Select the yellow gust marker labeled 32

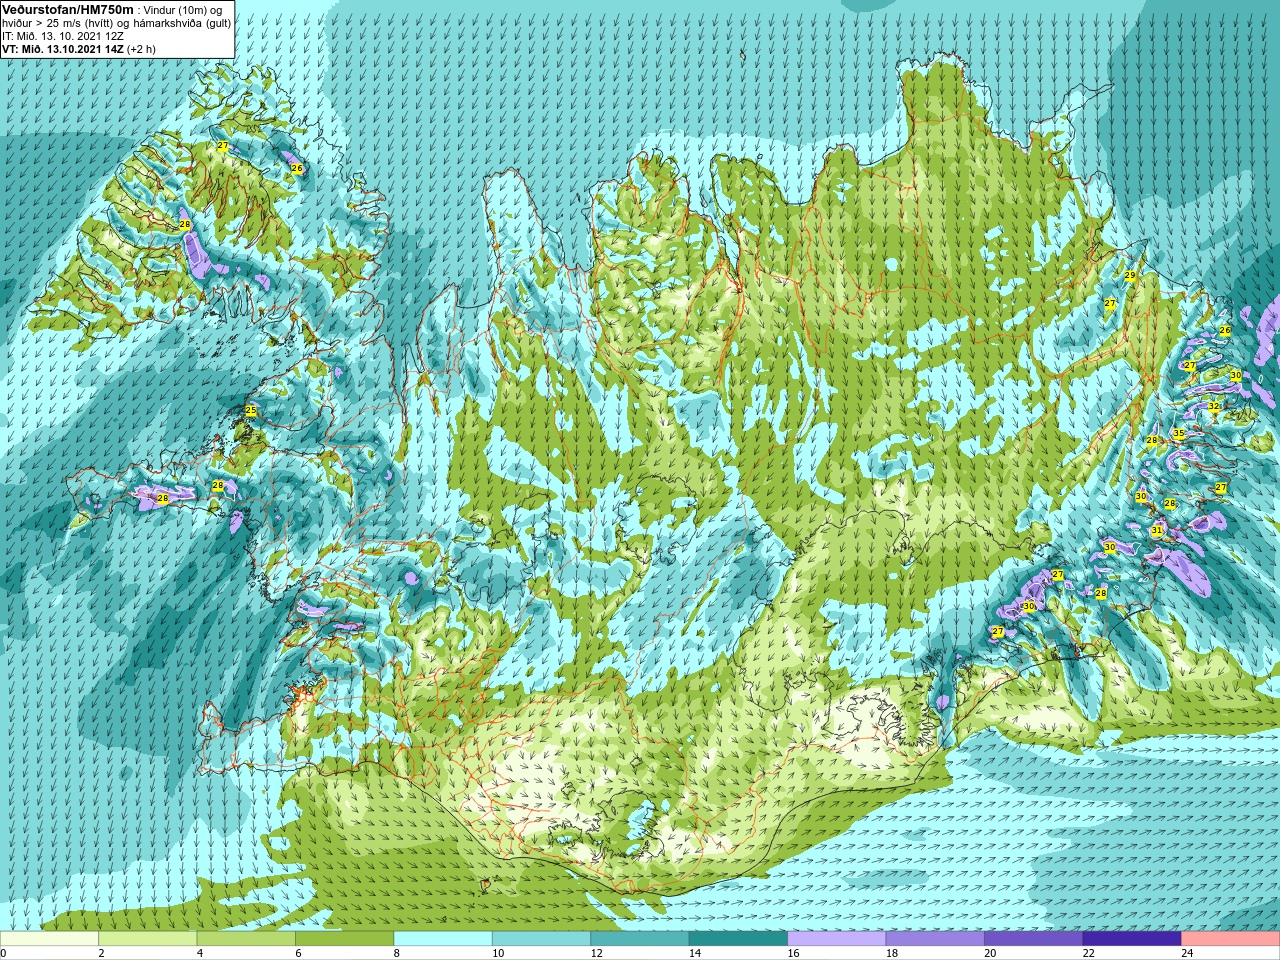click(1214, 406)
